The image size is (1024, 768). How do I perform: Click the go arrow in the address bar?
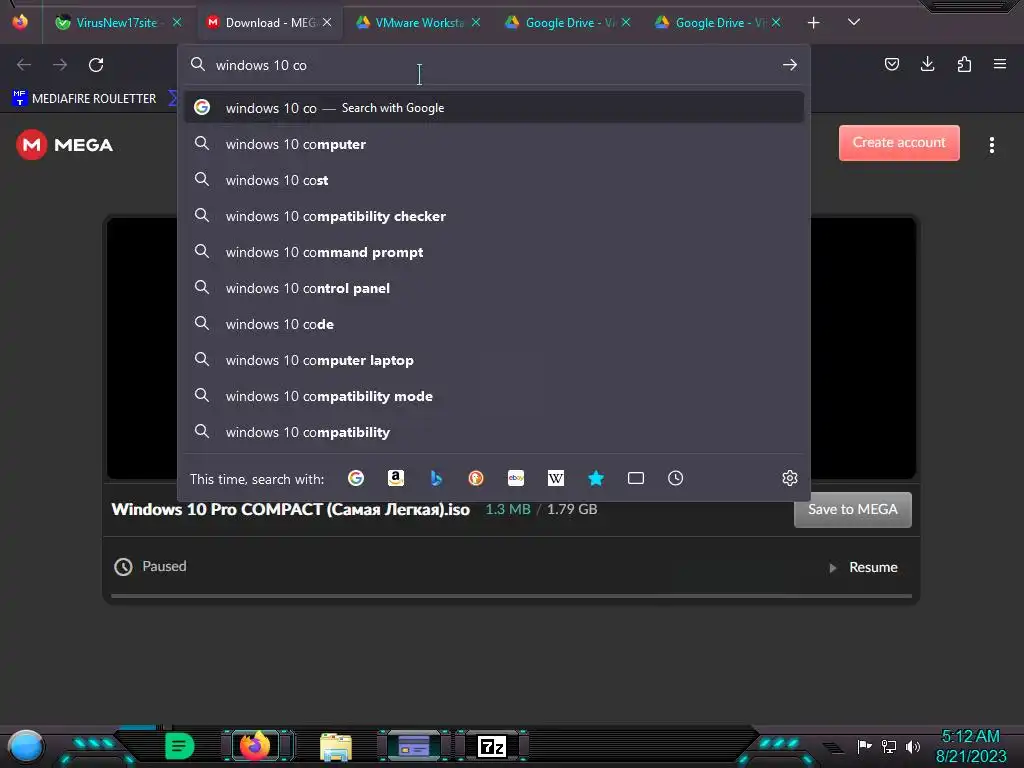click(x=790, y=65)
